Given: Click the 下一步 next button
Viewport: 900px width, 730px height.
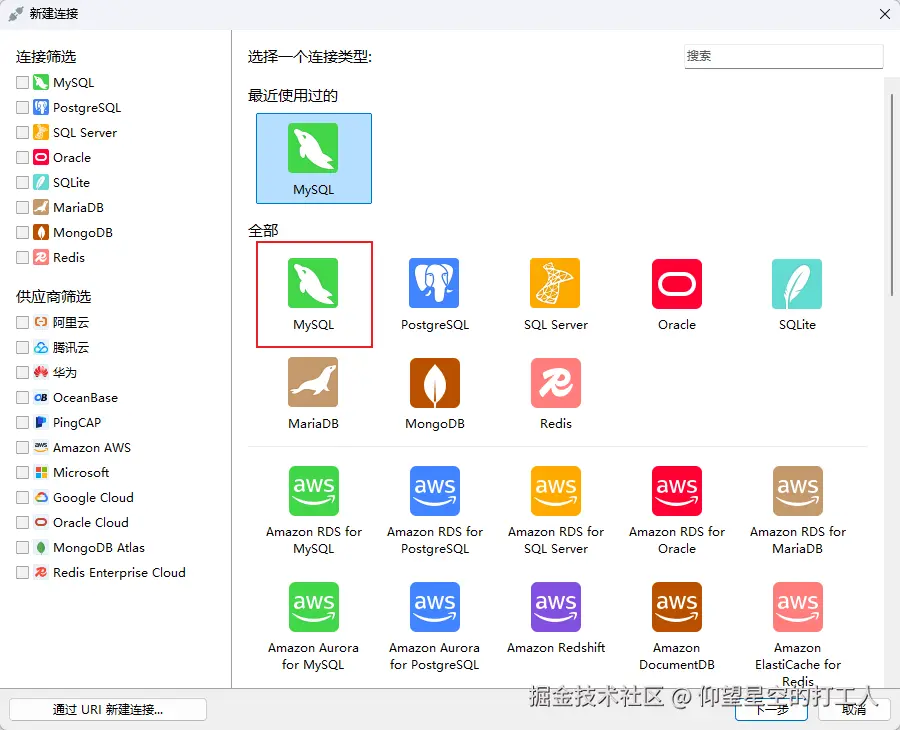Looking at the screenshot, I should [x=771, y=709].
